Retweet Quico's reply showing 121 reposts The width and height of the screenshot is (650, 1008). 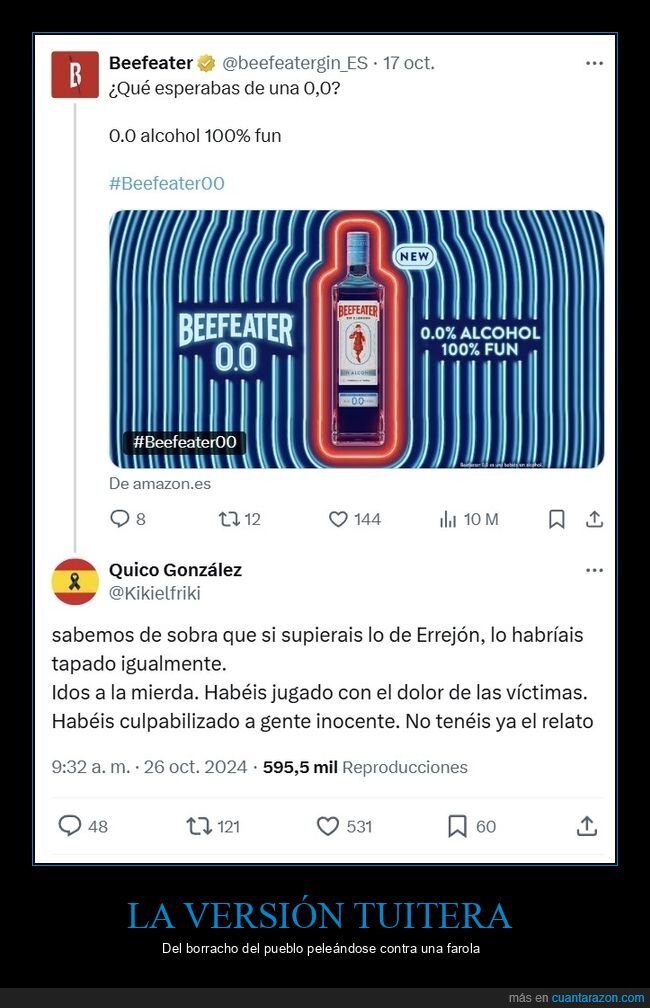click(199, 826)
